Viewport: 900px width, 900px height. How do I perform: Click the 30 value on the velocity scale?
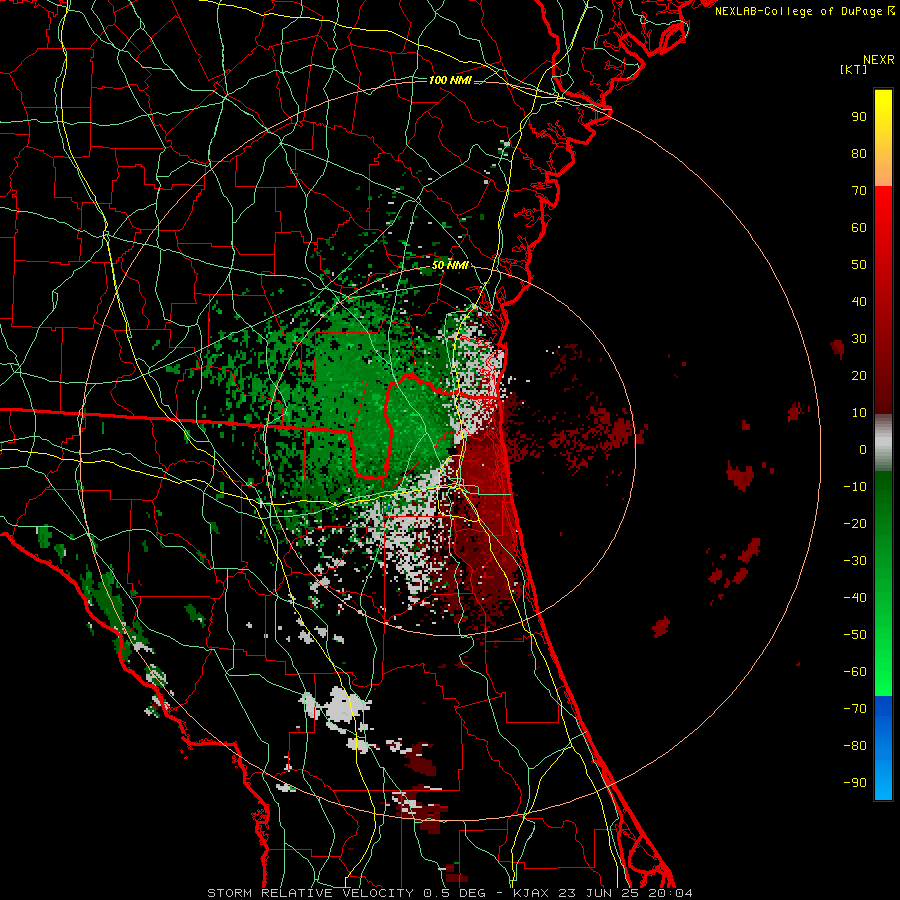[859, 339]
